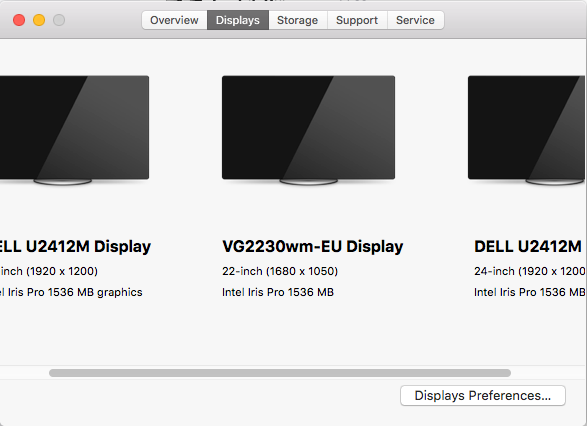587x426 pixels.
Task: Select the VG2230wm-EU Display title
Action: pos(313,247)
